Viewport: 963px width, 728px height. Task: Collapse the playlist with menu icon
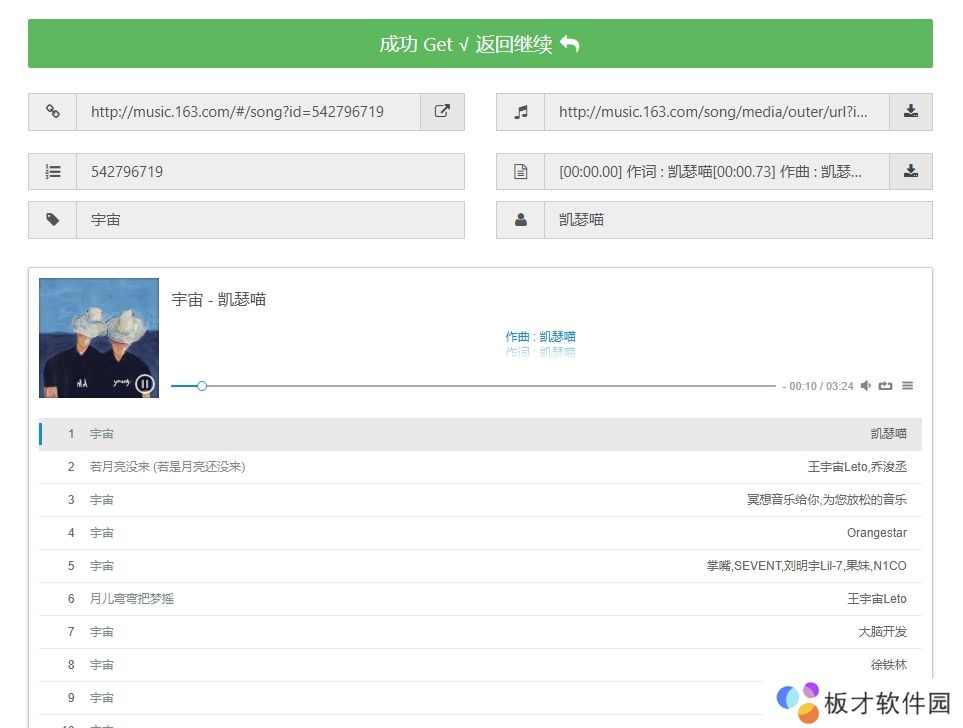pos(907,386)
